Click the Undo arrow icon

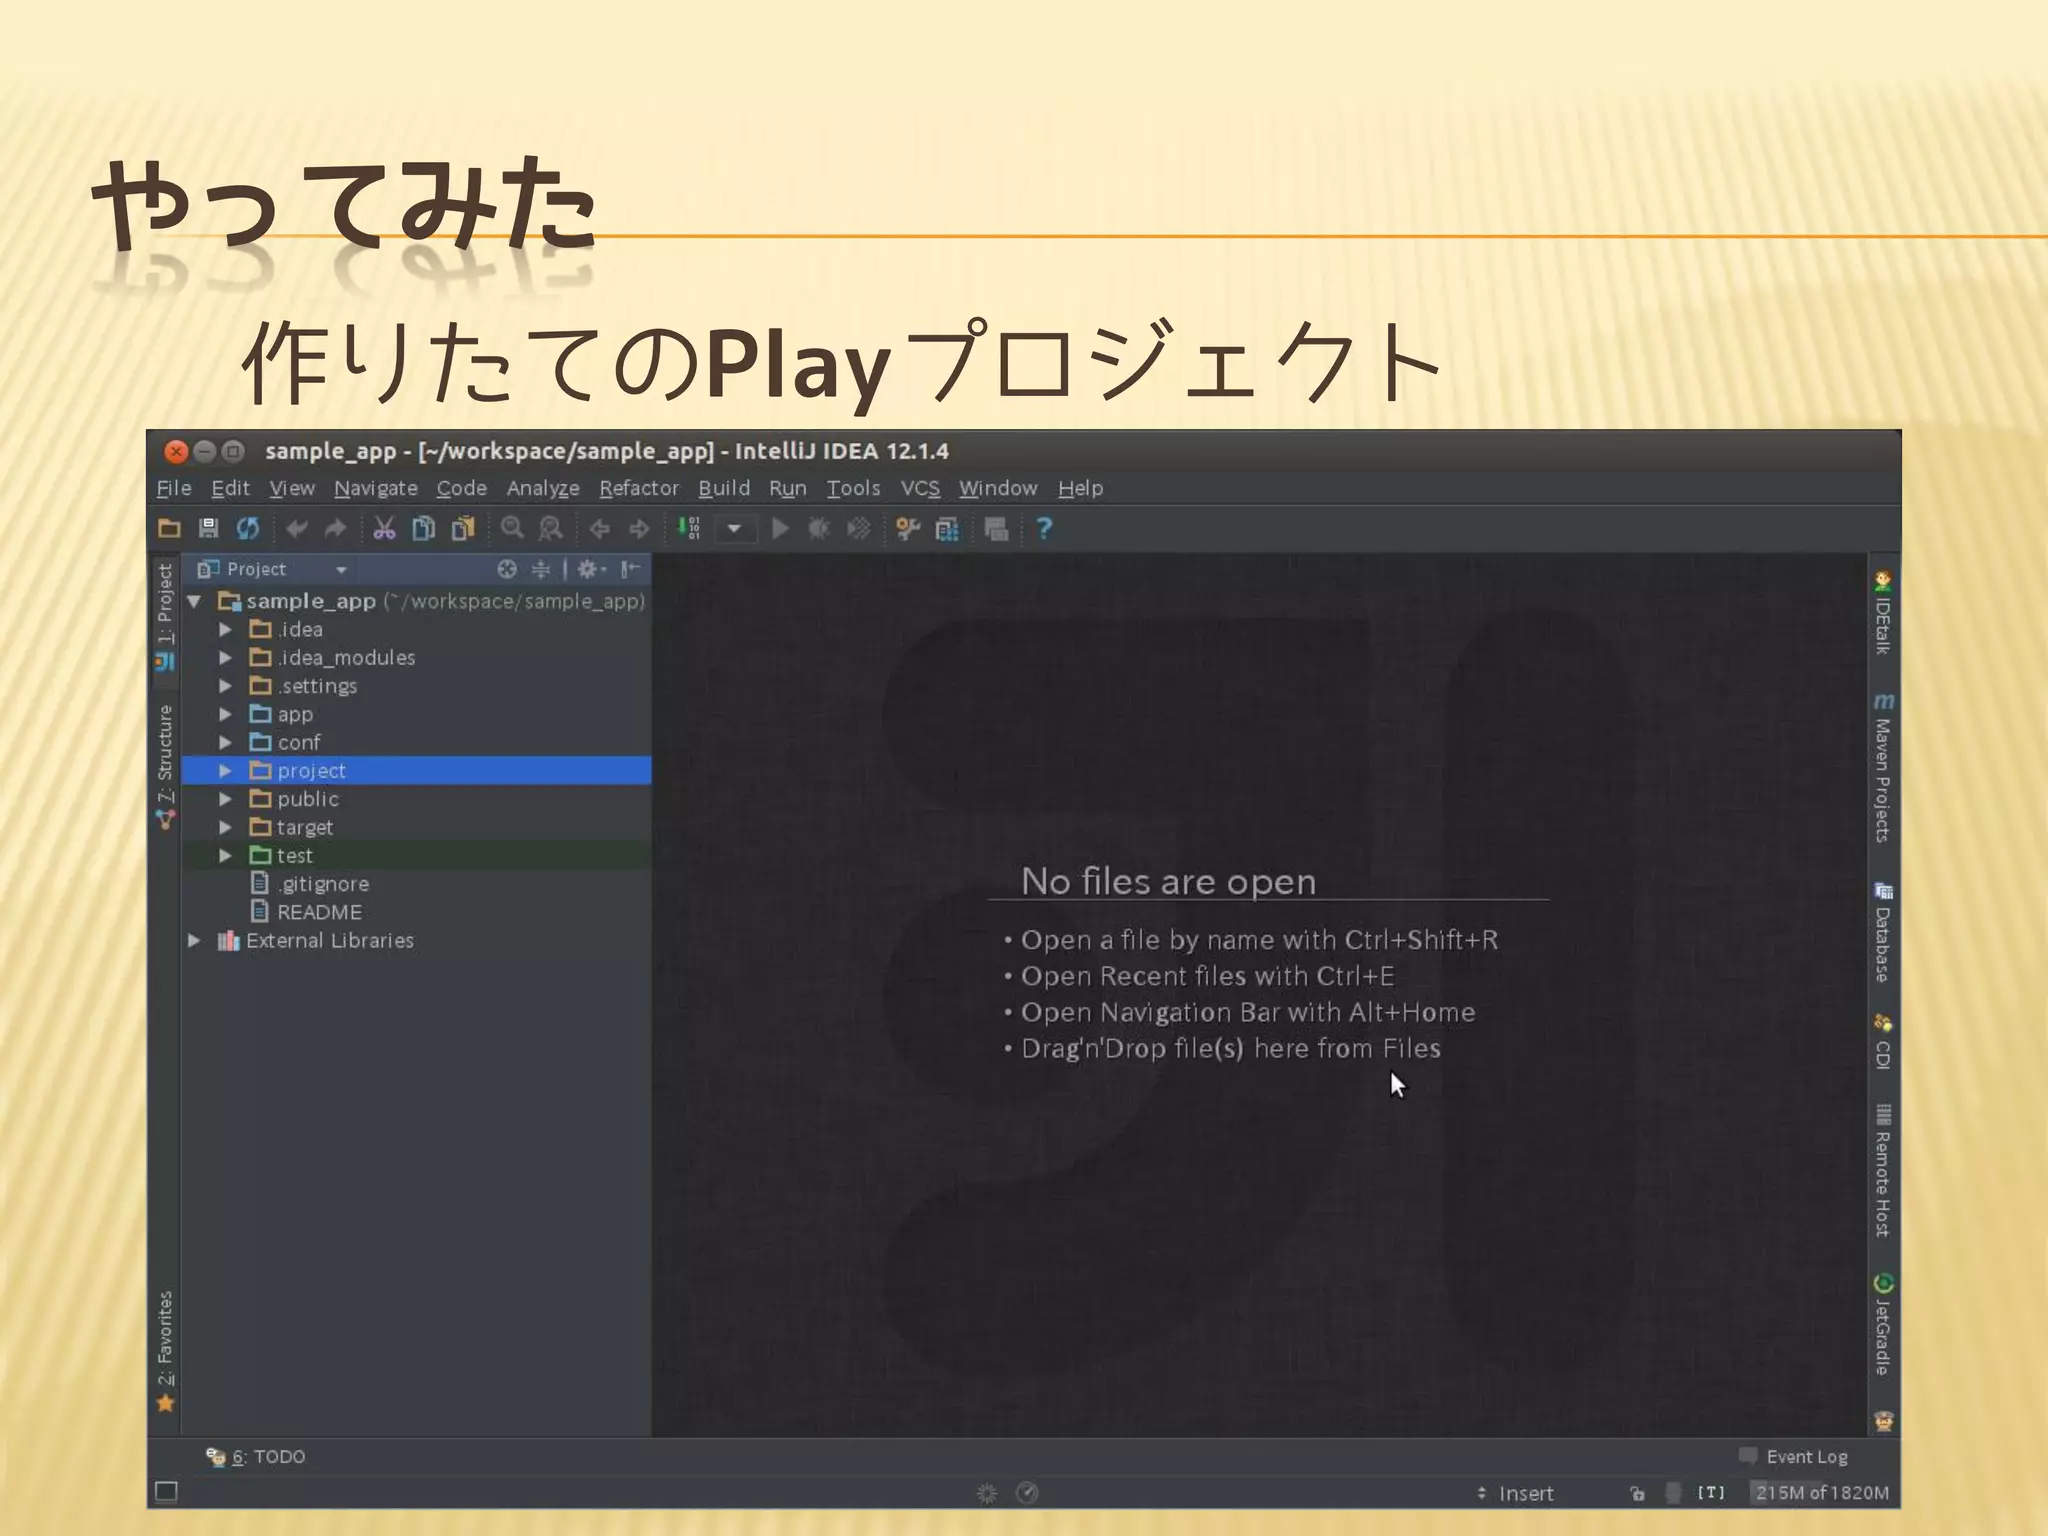coord(297,528)
